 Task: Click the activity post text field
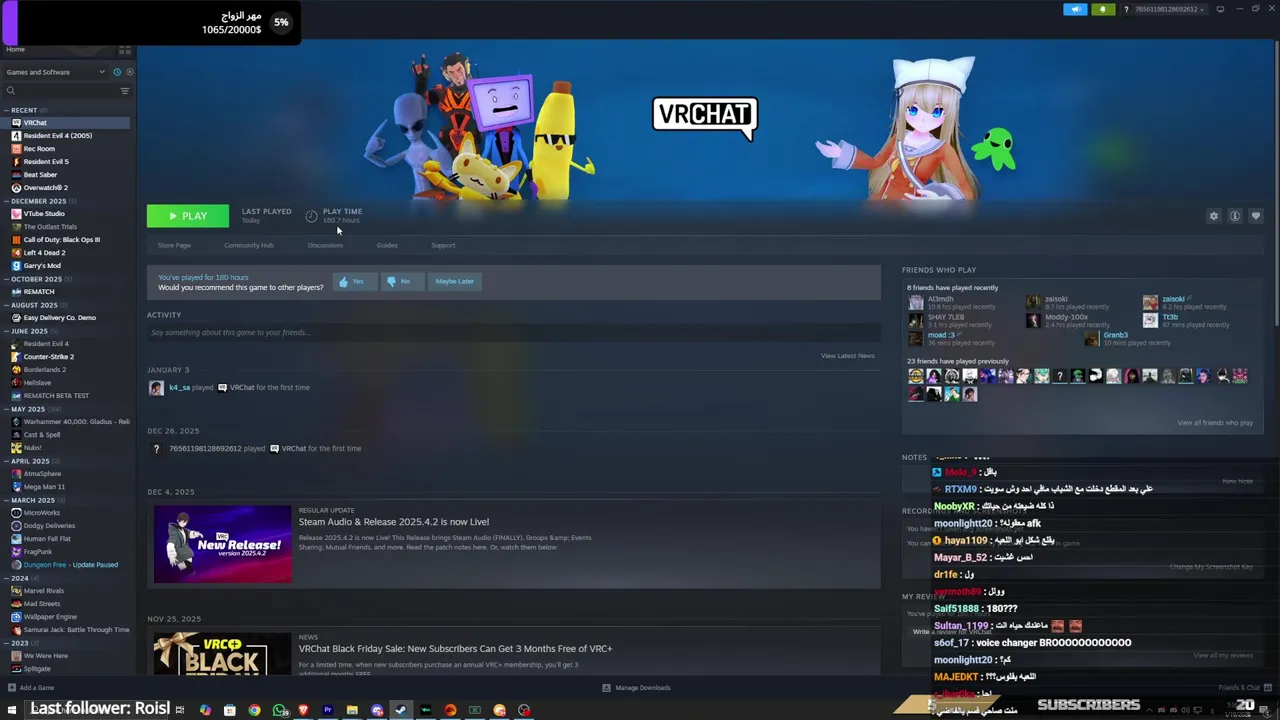513,332
